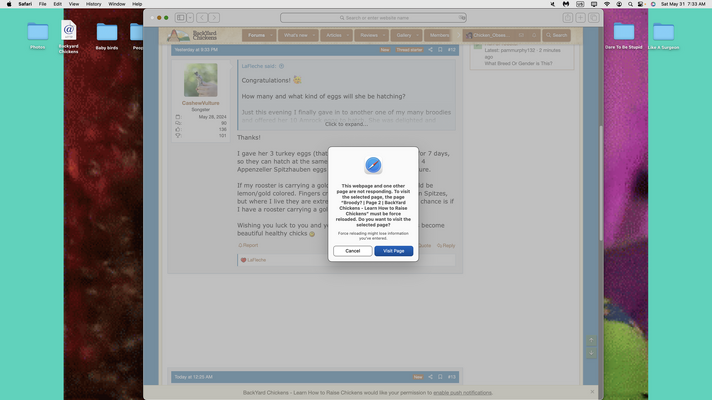Bookmark post #13

click(440, 377)
